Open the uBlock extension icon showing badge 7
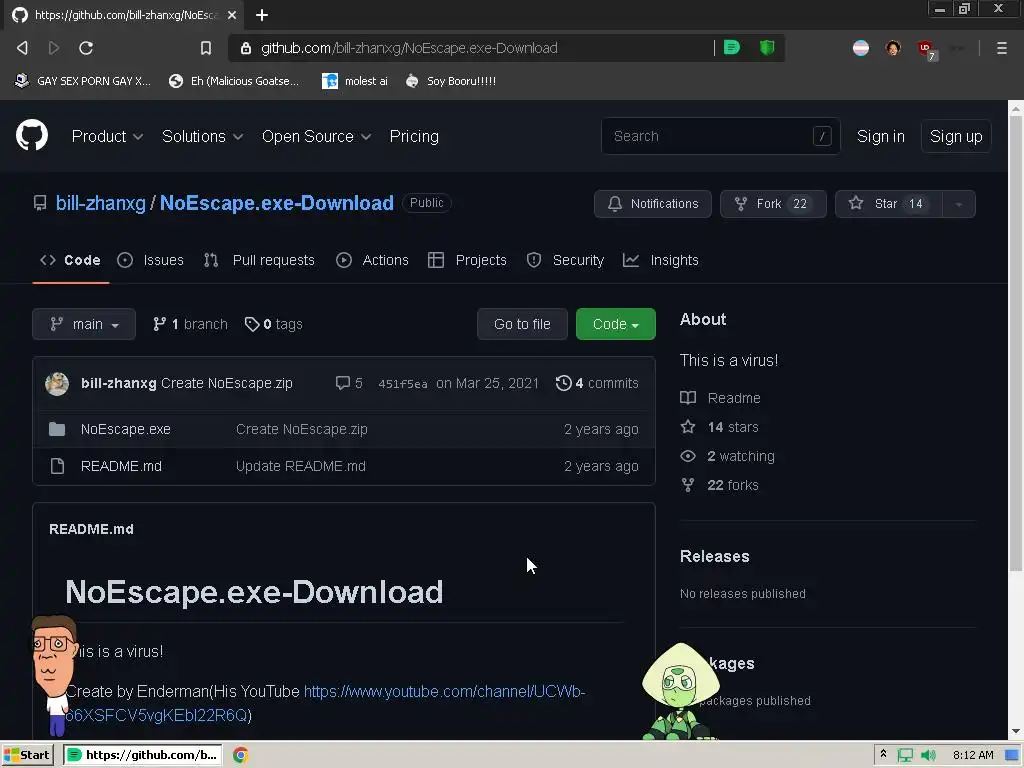The image size is (1024, 768). 926,49
